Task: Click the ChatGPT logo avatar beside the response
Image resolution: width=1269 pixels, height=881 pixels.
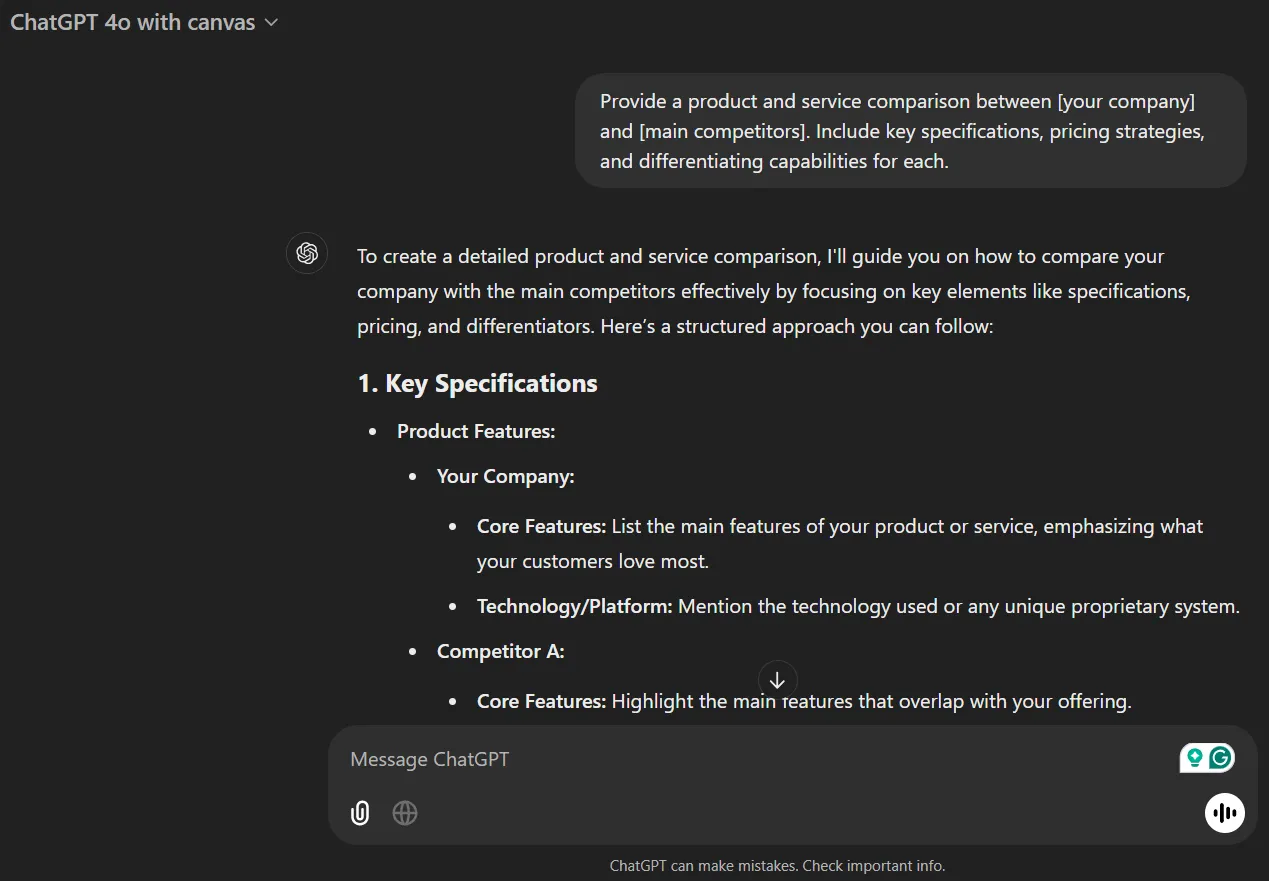Action: tap(307, 253)
